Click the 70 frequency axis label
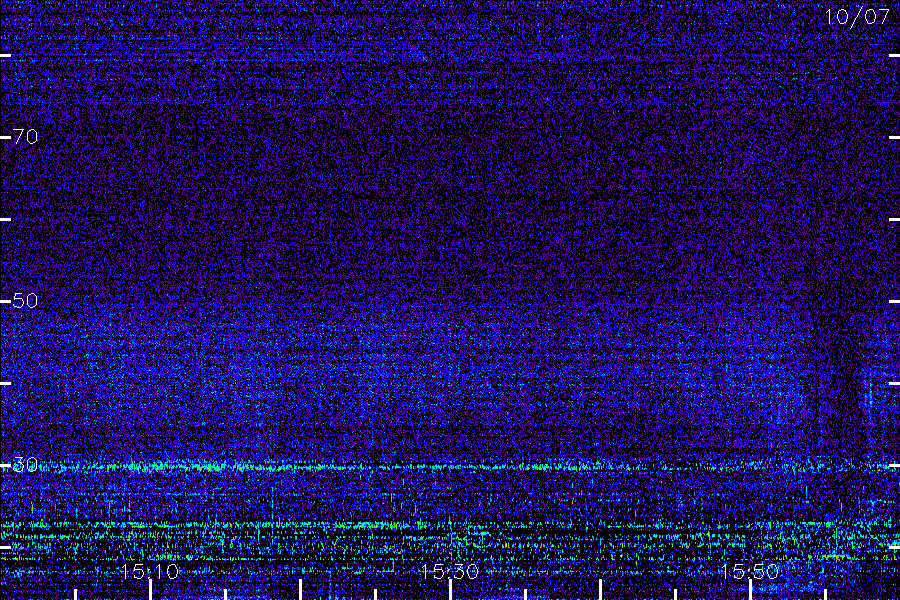Screen dimensions: 900x600 coord(25,137)
